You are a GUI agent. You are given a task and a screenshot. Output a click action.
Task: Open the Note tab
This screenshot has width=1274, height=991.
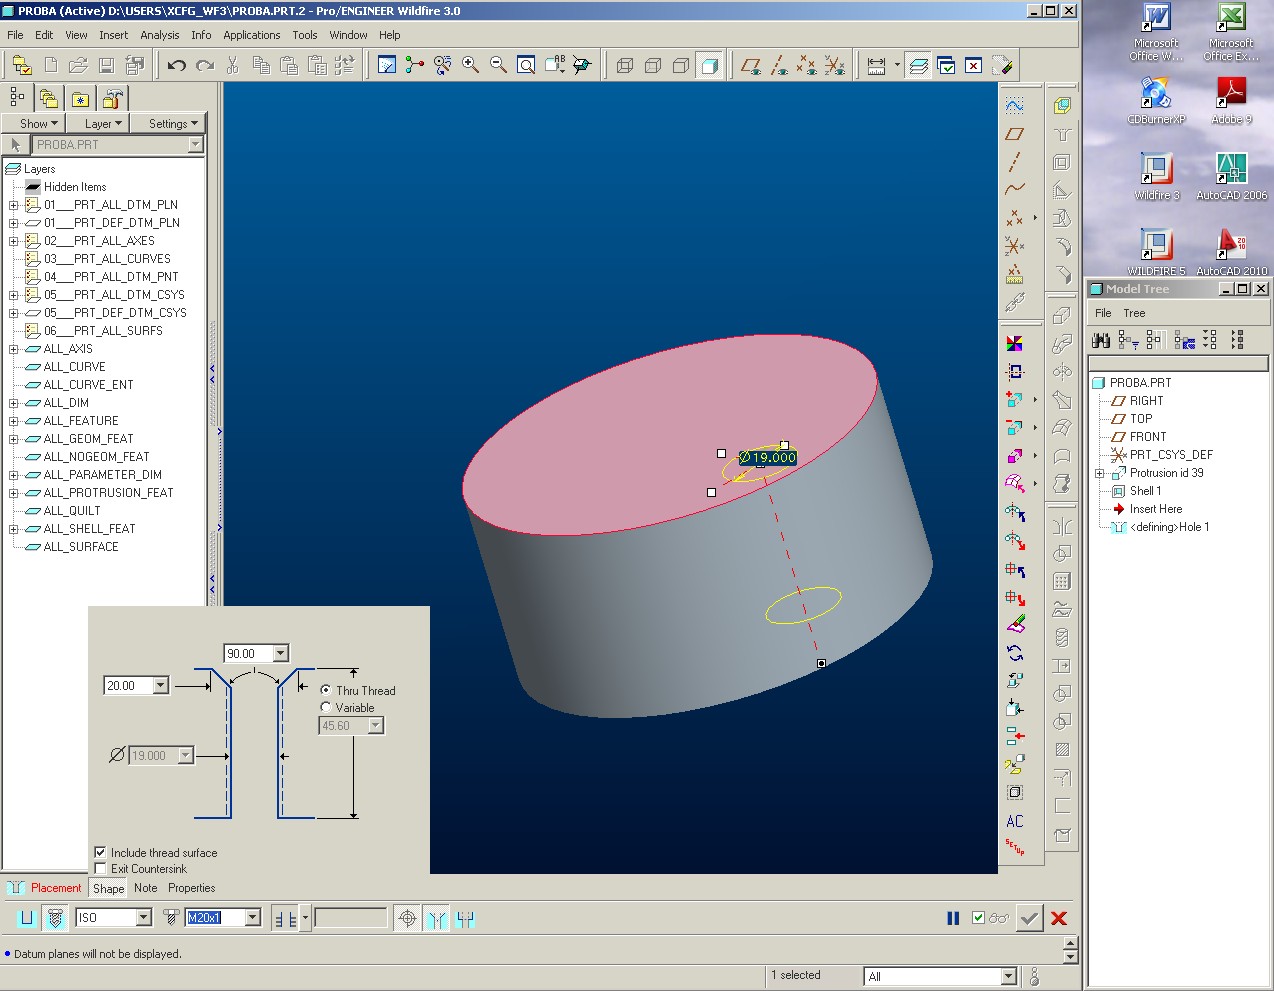click(146, 888)
